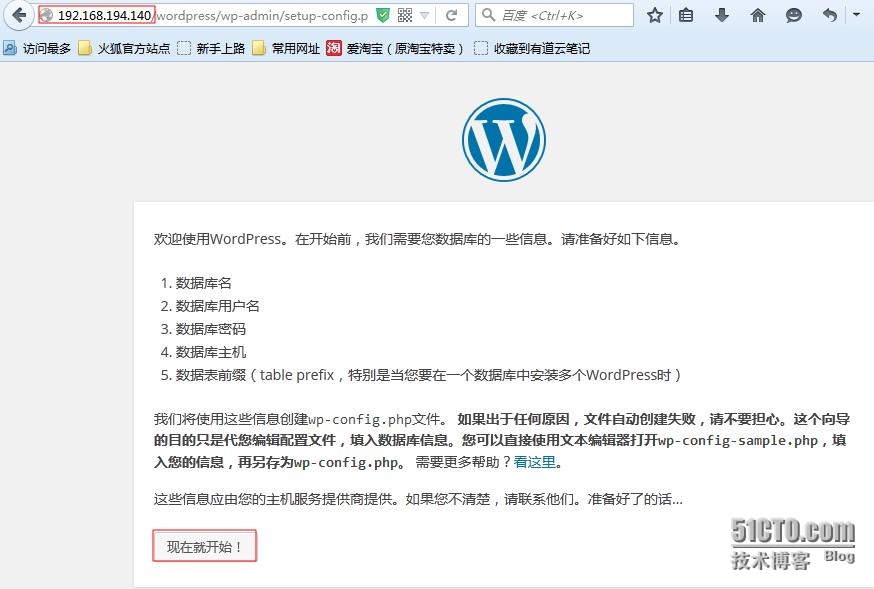
Task: Expand the address bar history dropdown arrow
Action: [425, 16]
